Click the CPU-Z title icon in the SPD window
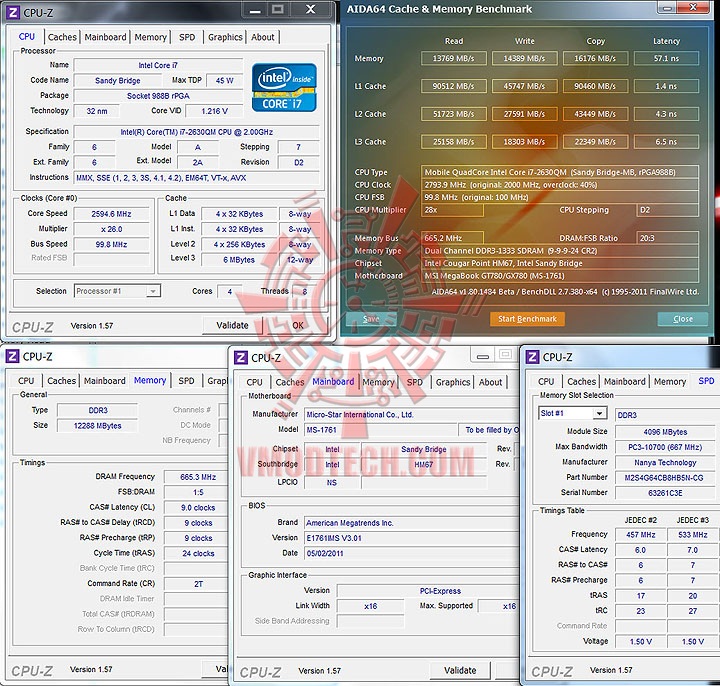 532,357
